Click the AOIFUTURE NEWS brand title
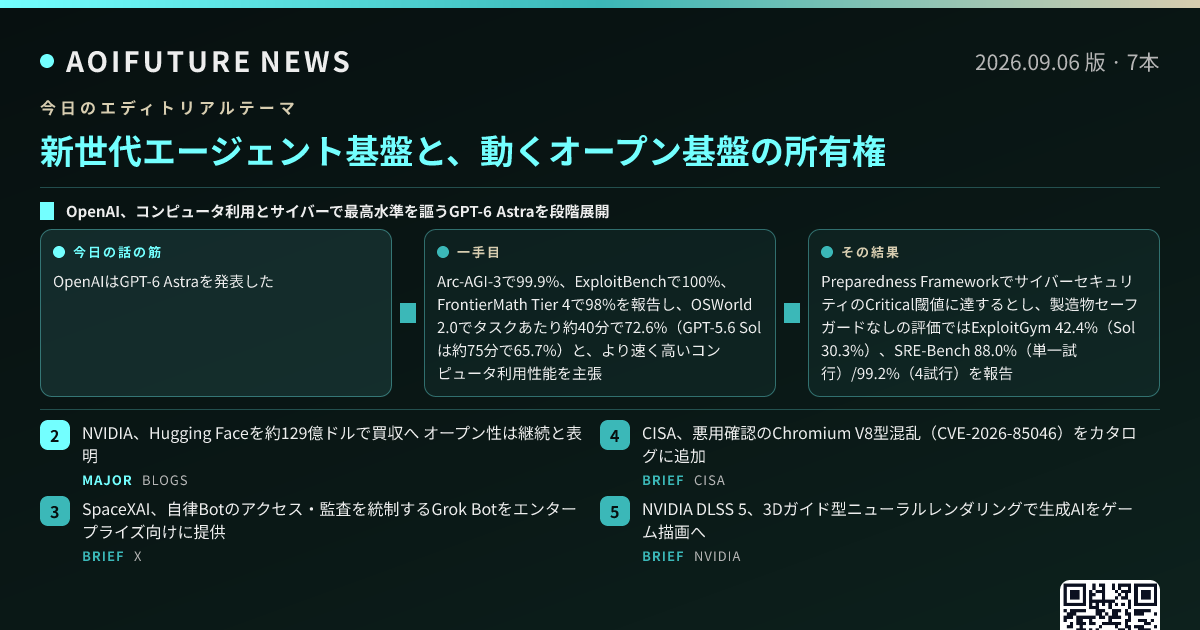The image size is (1200, 630). click(x=208, y=62)
